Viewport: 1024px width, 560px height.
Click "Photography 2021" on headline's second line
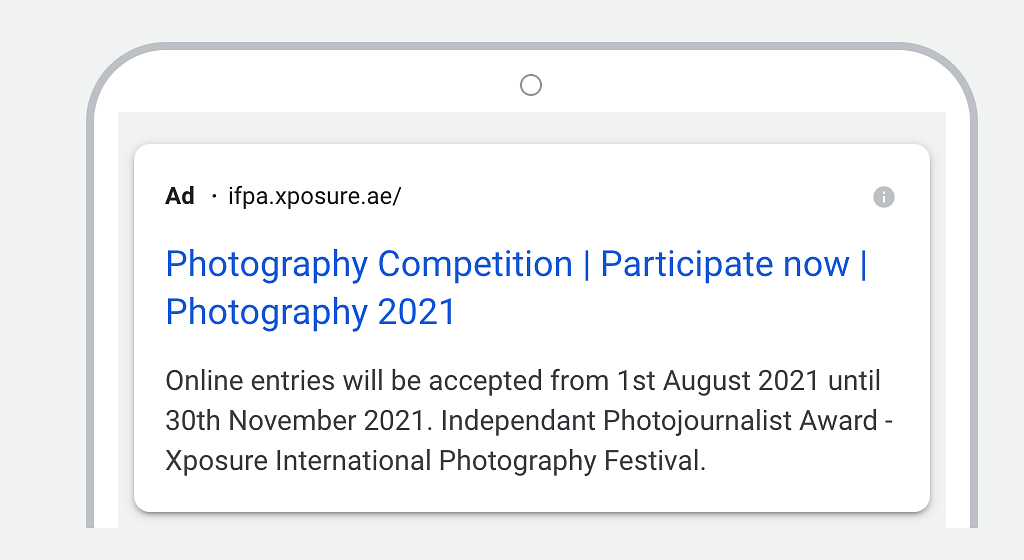(310, 313)
